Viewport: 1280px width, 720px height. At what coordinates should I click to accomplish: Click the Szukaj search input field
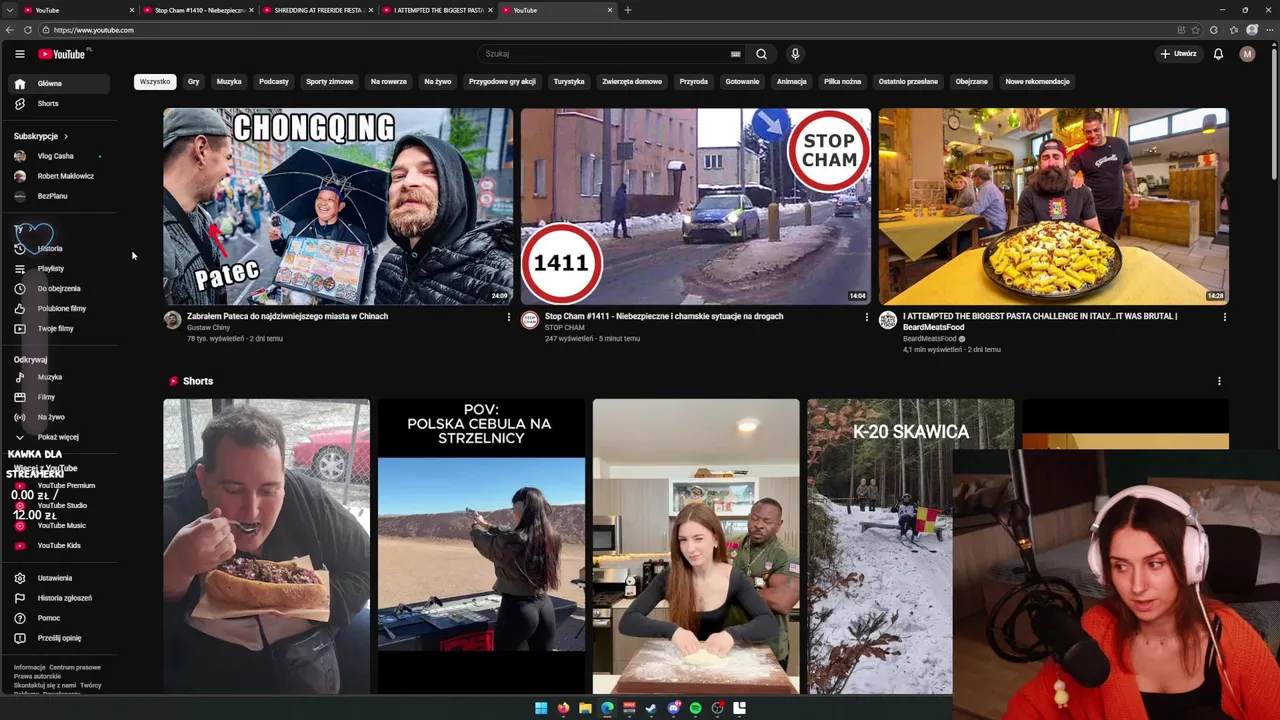(605, 54)
